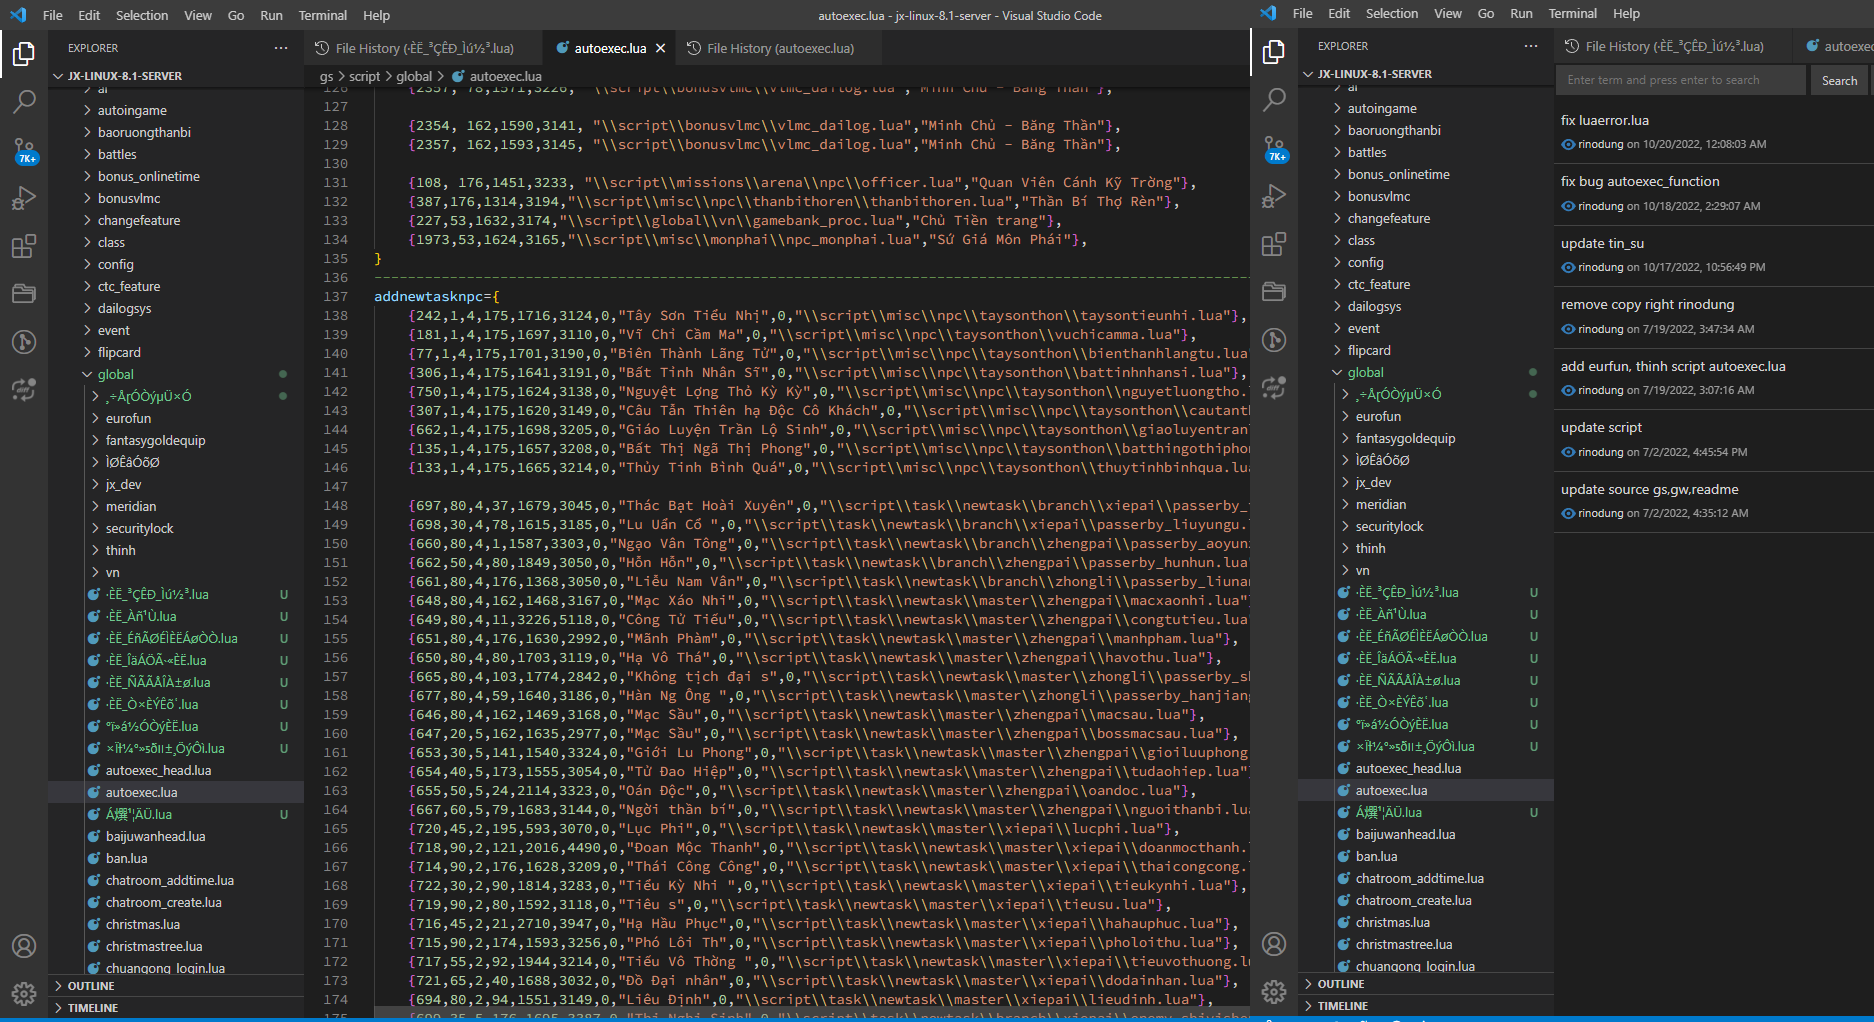Open Explorer view in right window activity bar
The width and height of the screenshot is (1874, 1022).
pos(1274,51)
